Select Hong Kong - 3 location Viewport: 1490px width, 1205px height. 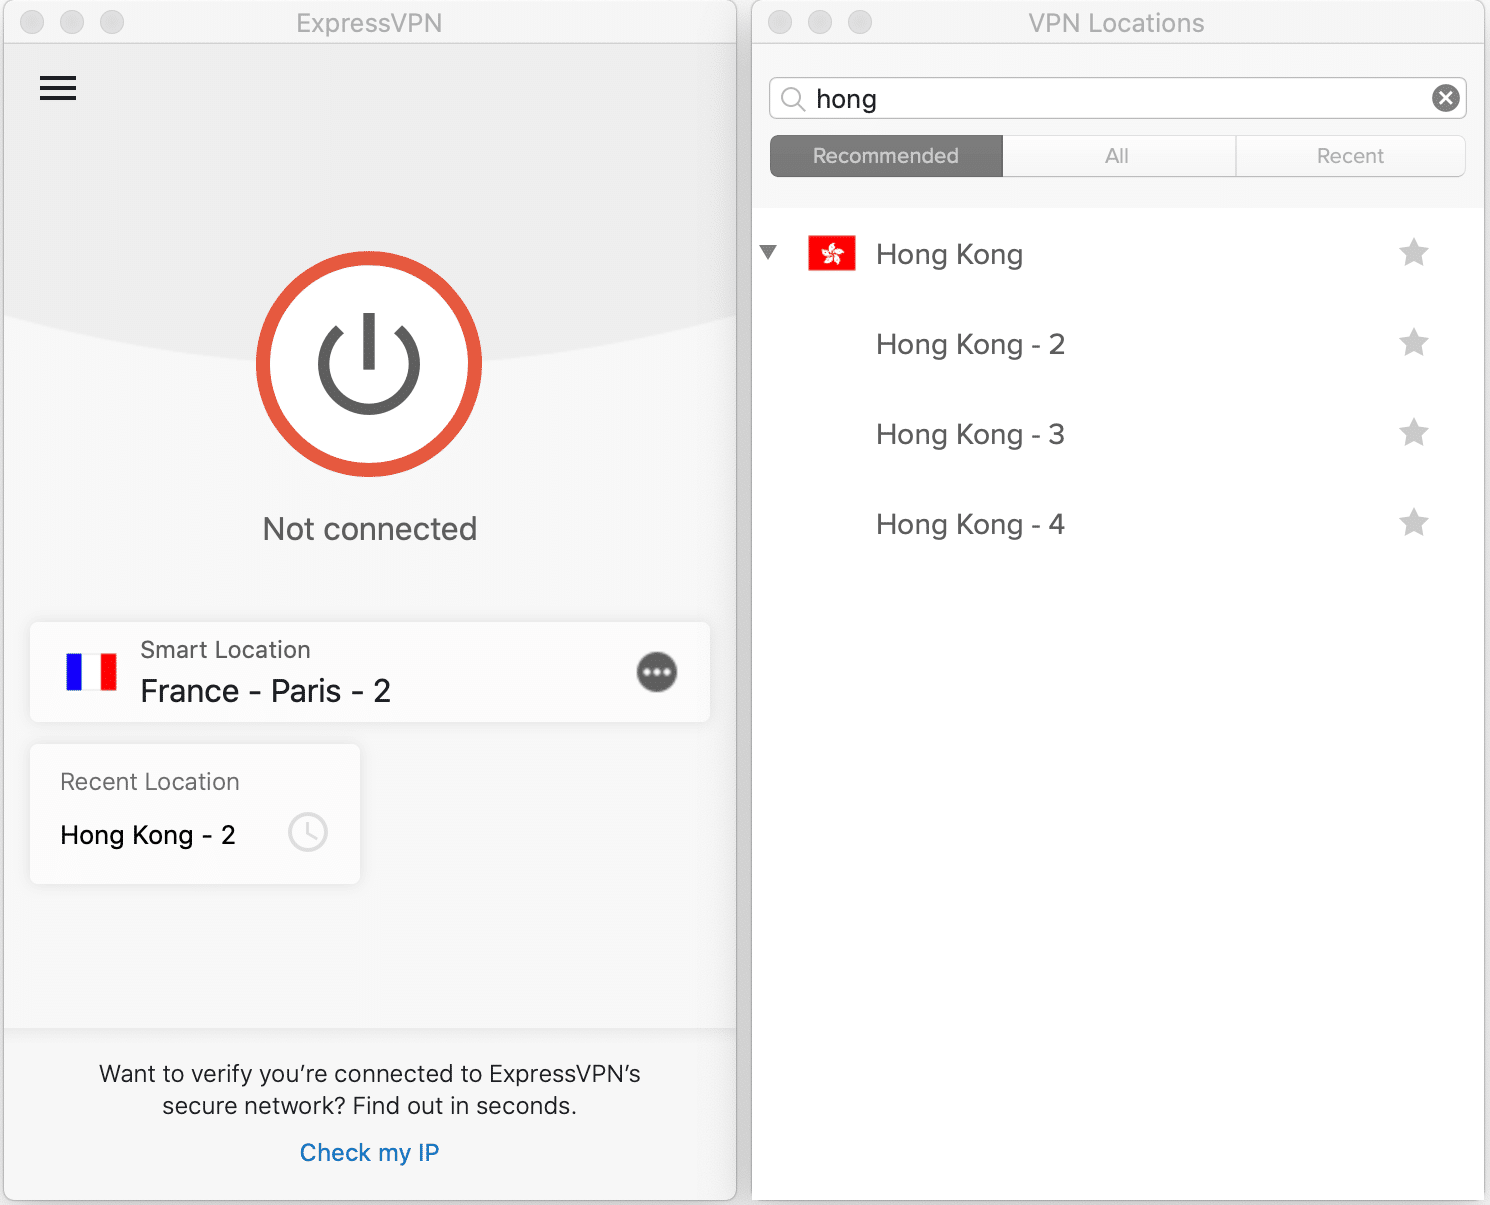[1117, 434]
